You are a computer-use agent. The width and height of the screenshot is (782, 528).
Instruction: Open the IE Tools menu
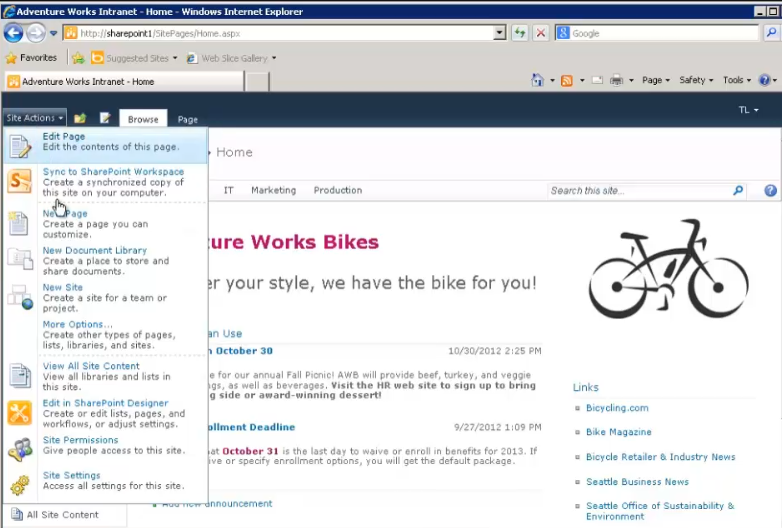[737, 80]
